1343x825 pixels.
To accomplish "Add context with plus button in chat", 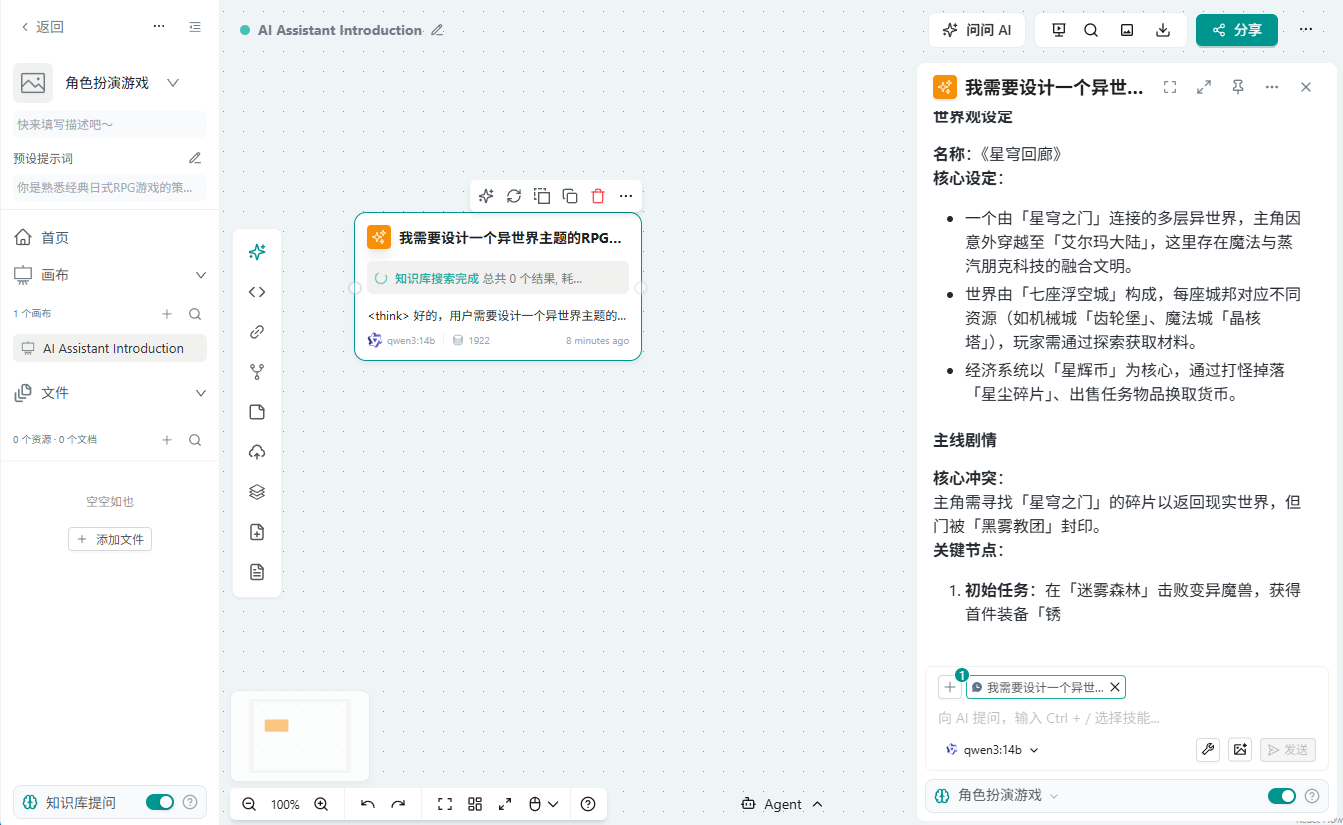I will point(950,687).
